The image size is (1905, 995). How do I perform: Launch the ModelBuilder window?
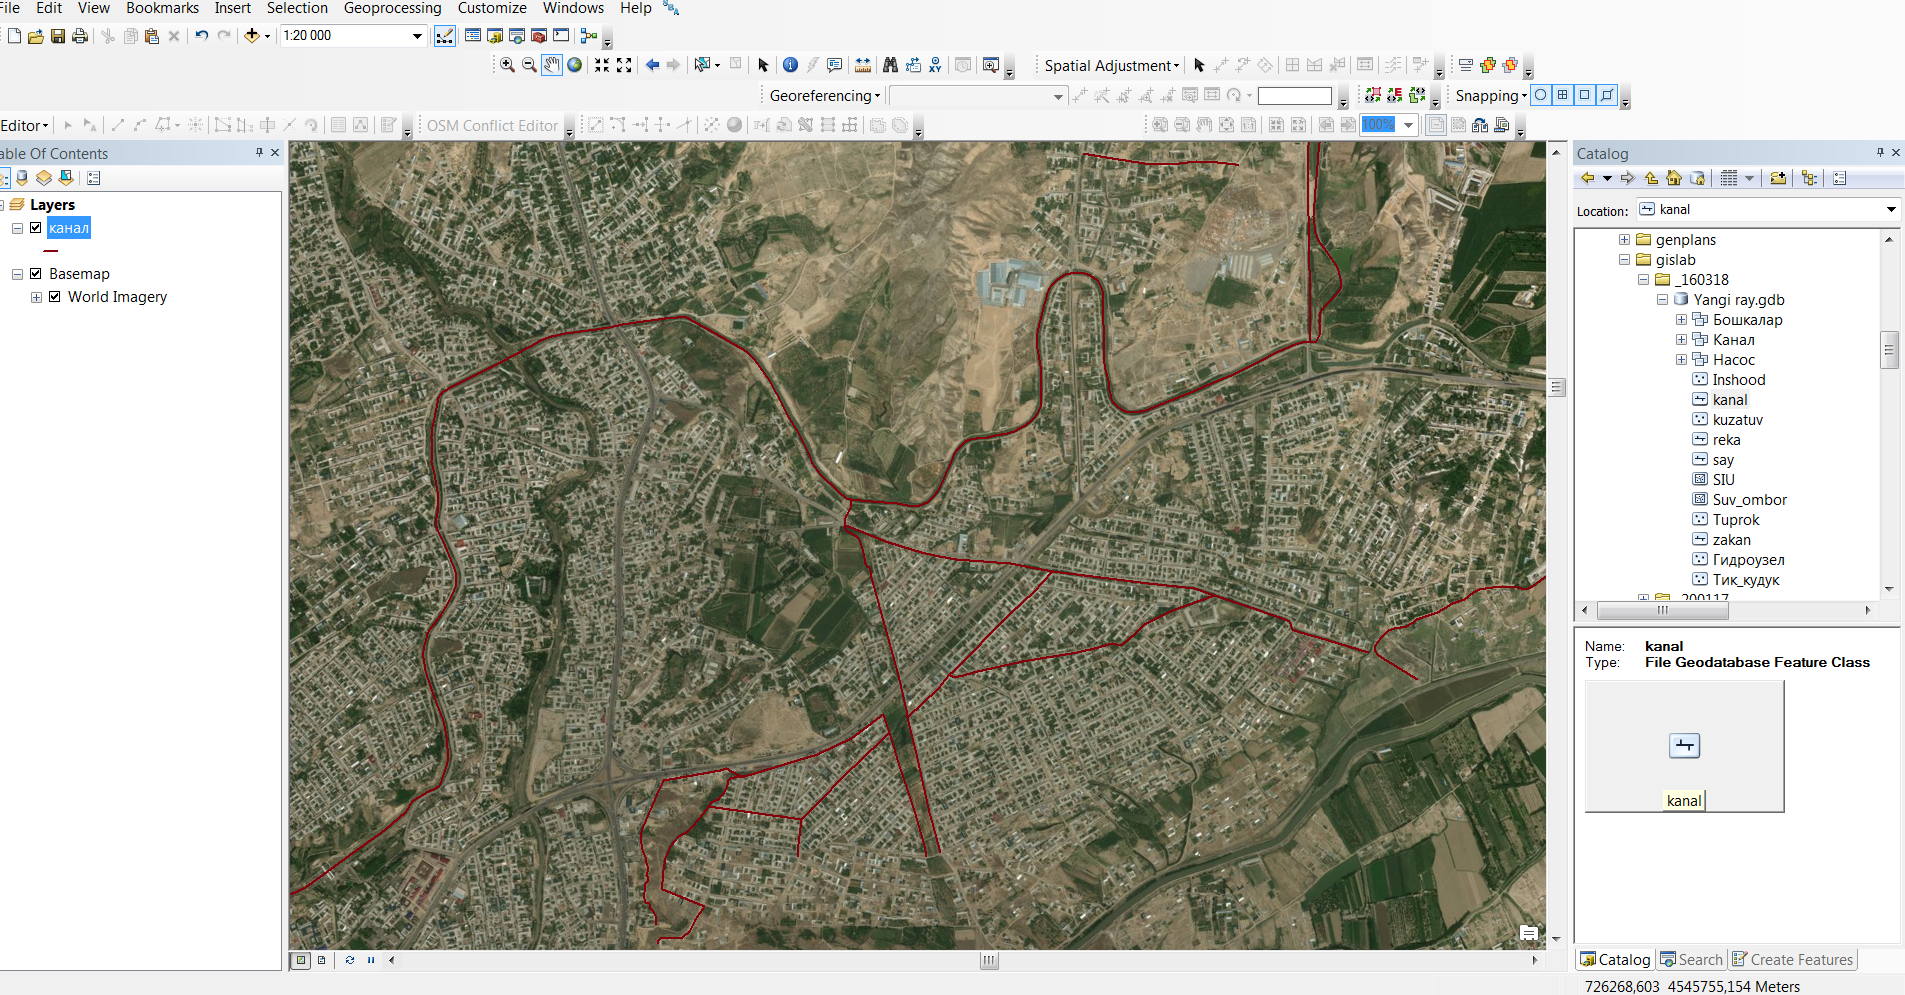(x=588, y=36)
